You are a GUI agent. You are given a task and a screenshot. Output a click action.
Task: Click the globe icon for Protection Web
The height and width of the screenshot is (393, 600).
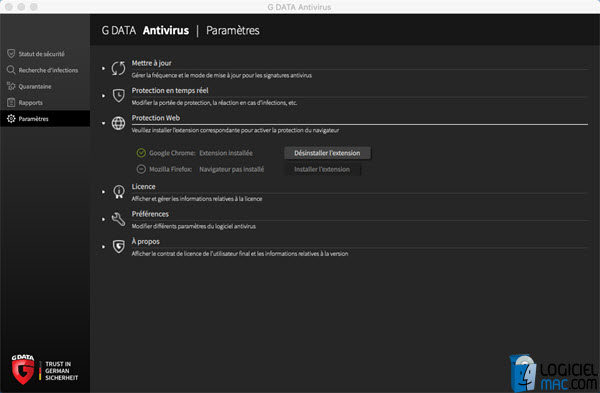pyautogui.click(x=118, y=123)
